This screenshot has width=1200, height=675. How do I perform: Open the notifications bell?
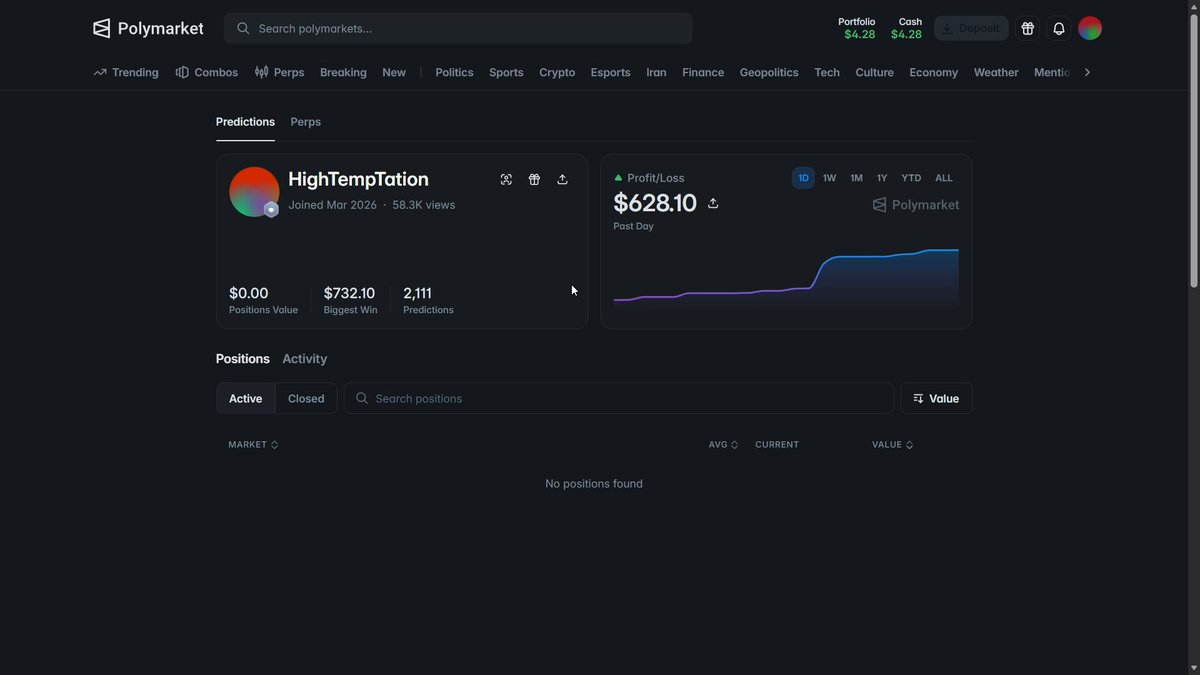point(1059,28)
